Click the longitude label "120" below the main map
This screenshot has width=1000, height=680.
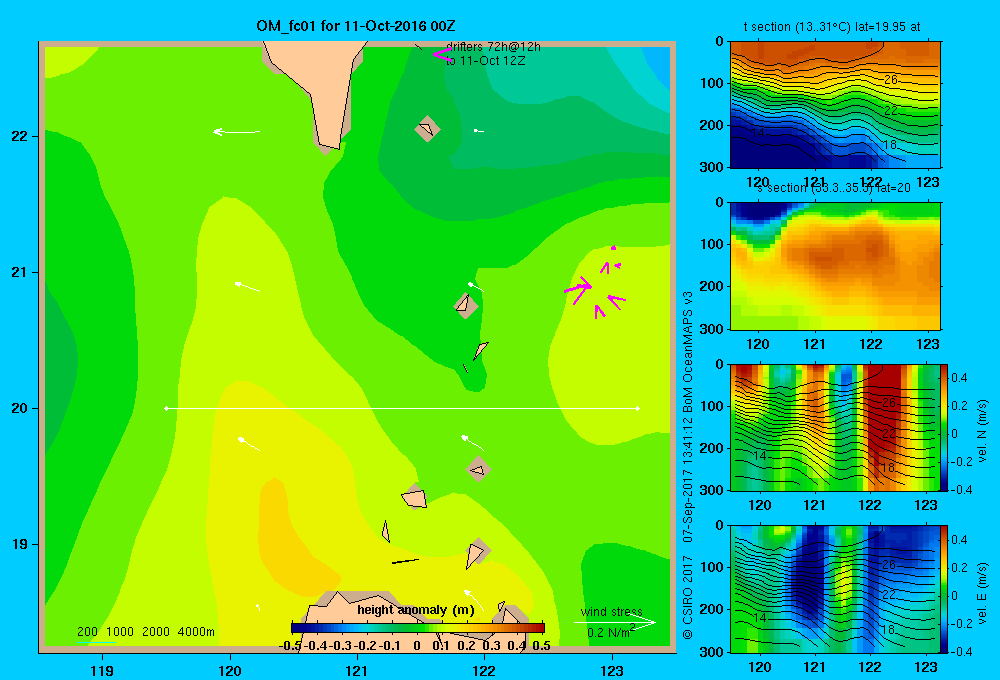pos(230,670)
